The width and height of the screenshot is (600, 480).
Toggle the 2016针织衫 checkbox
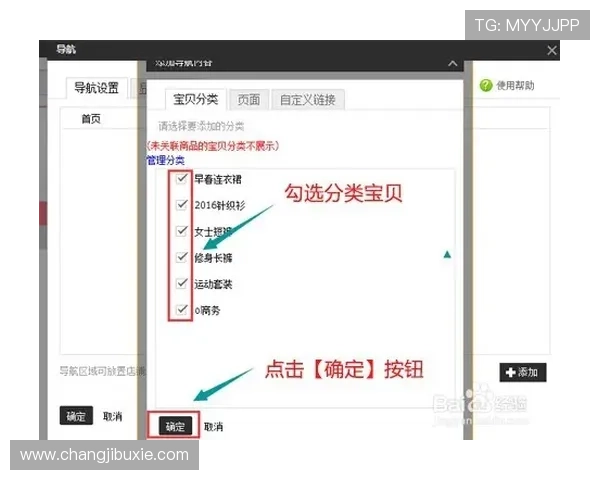181,205
